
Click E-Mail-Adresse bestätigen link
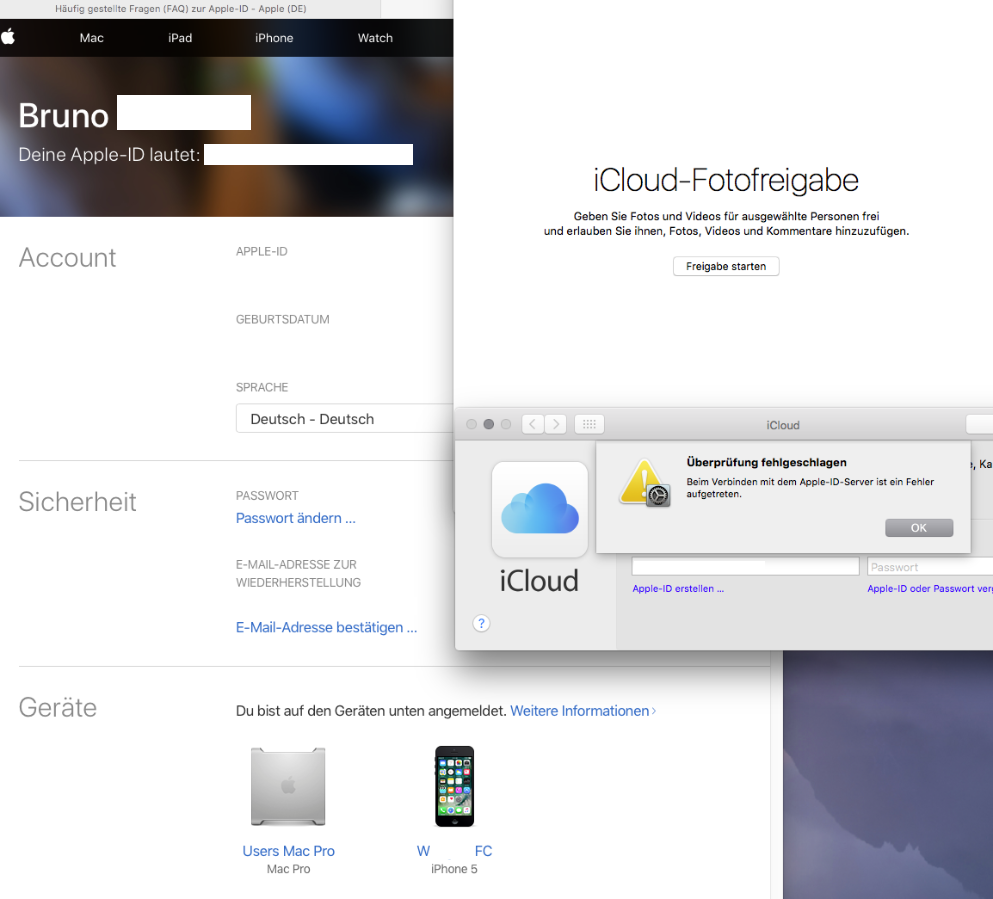(x=326, y=627)
